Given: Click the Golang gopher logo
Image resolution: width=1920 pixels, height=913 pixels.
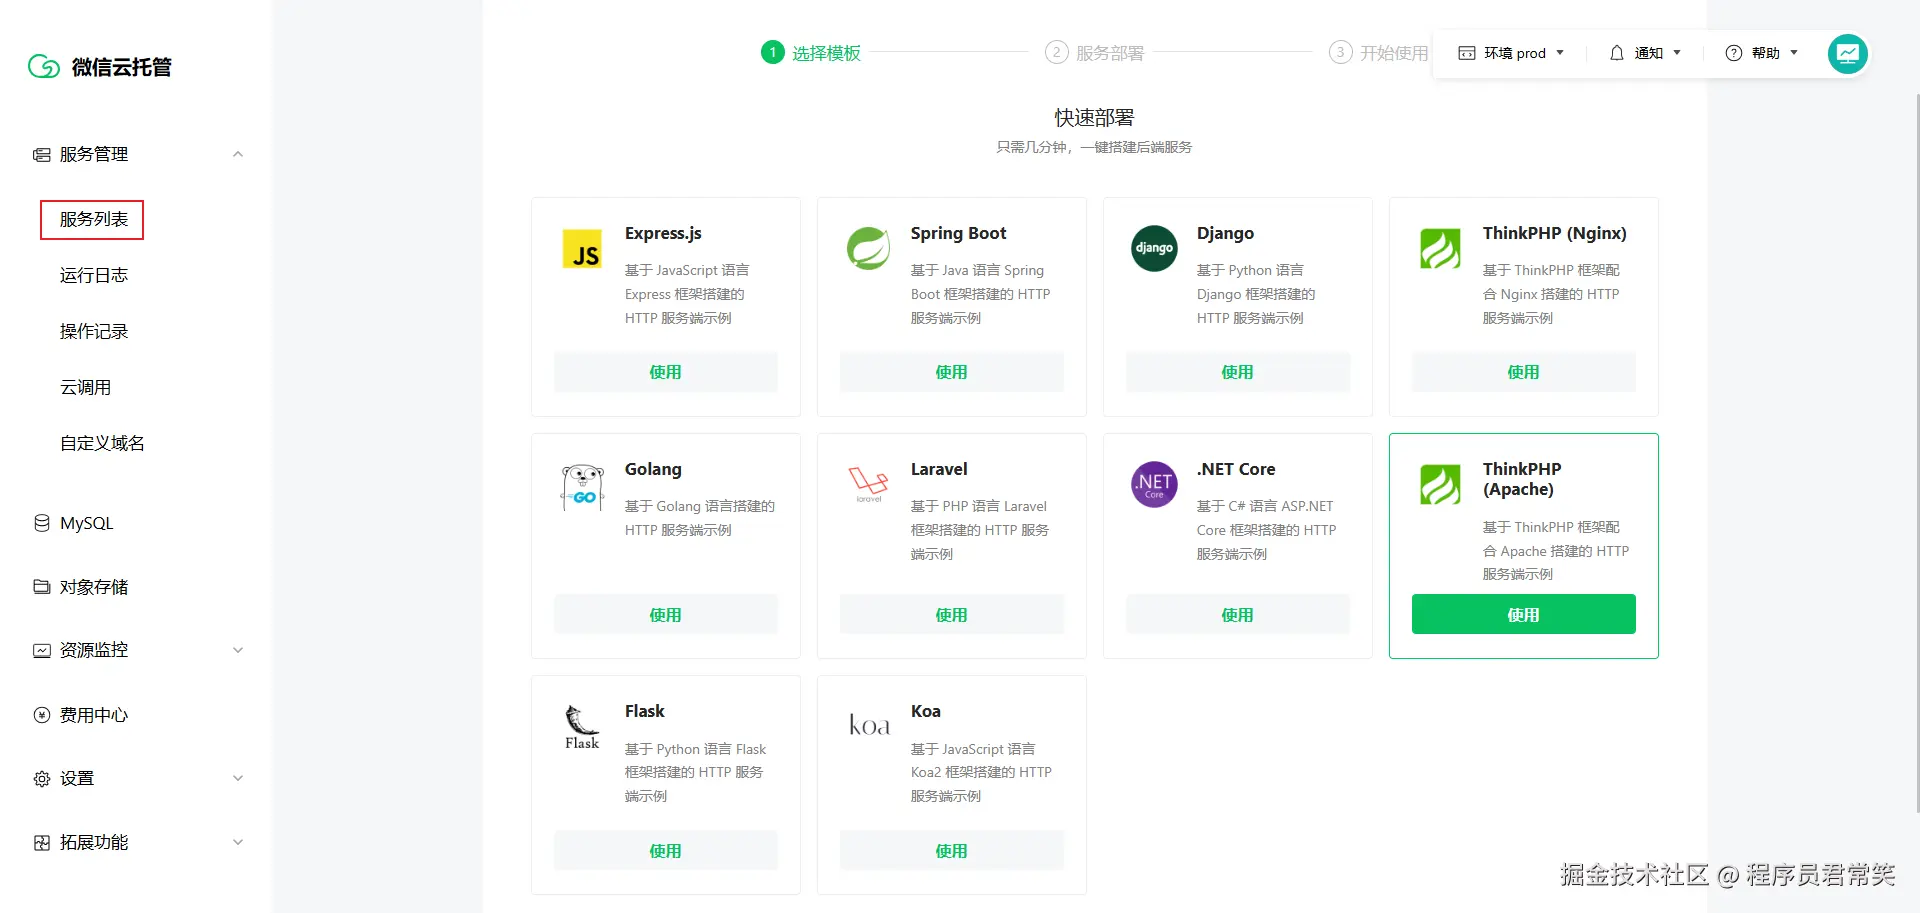Looking at the screenshot, I should coord(582,487).
